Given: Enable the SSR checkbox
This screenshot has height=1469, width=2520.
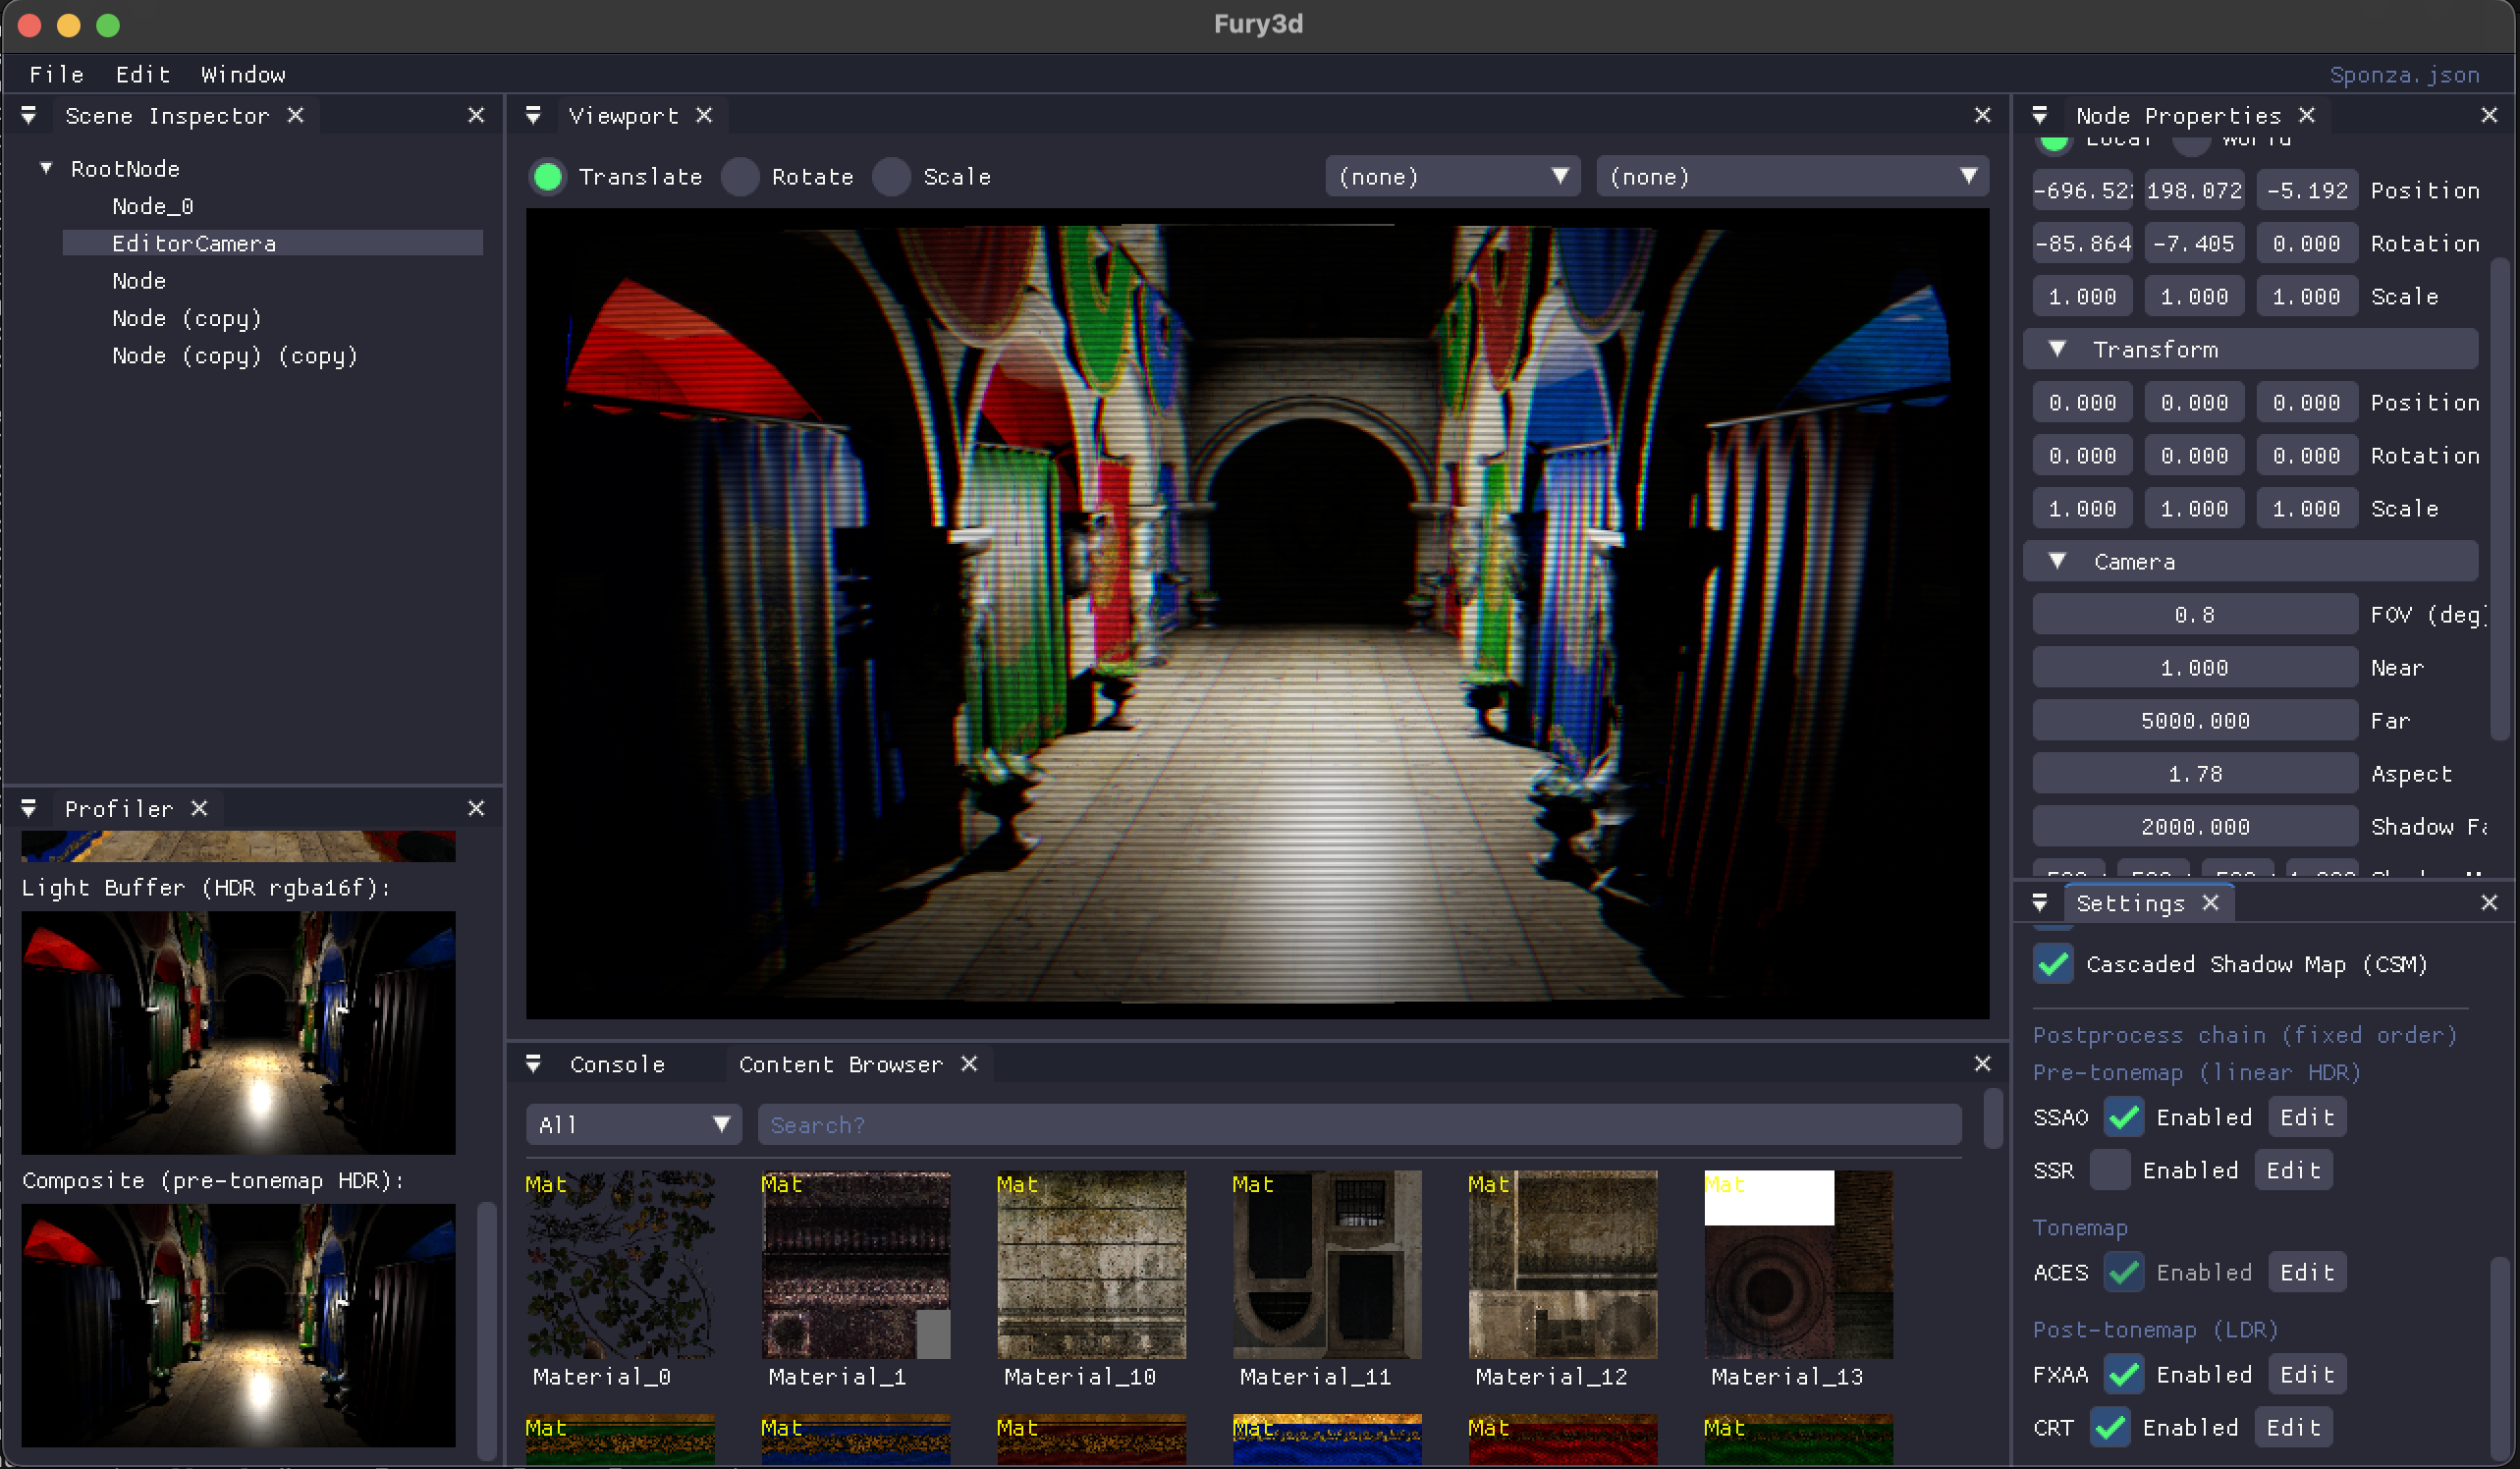Looking at the screenshot, I should (x=2111, y=1171).
